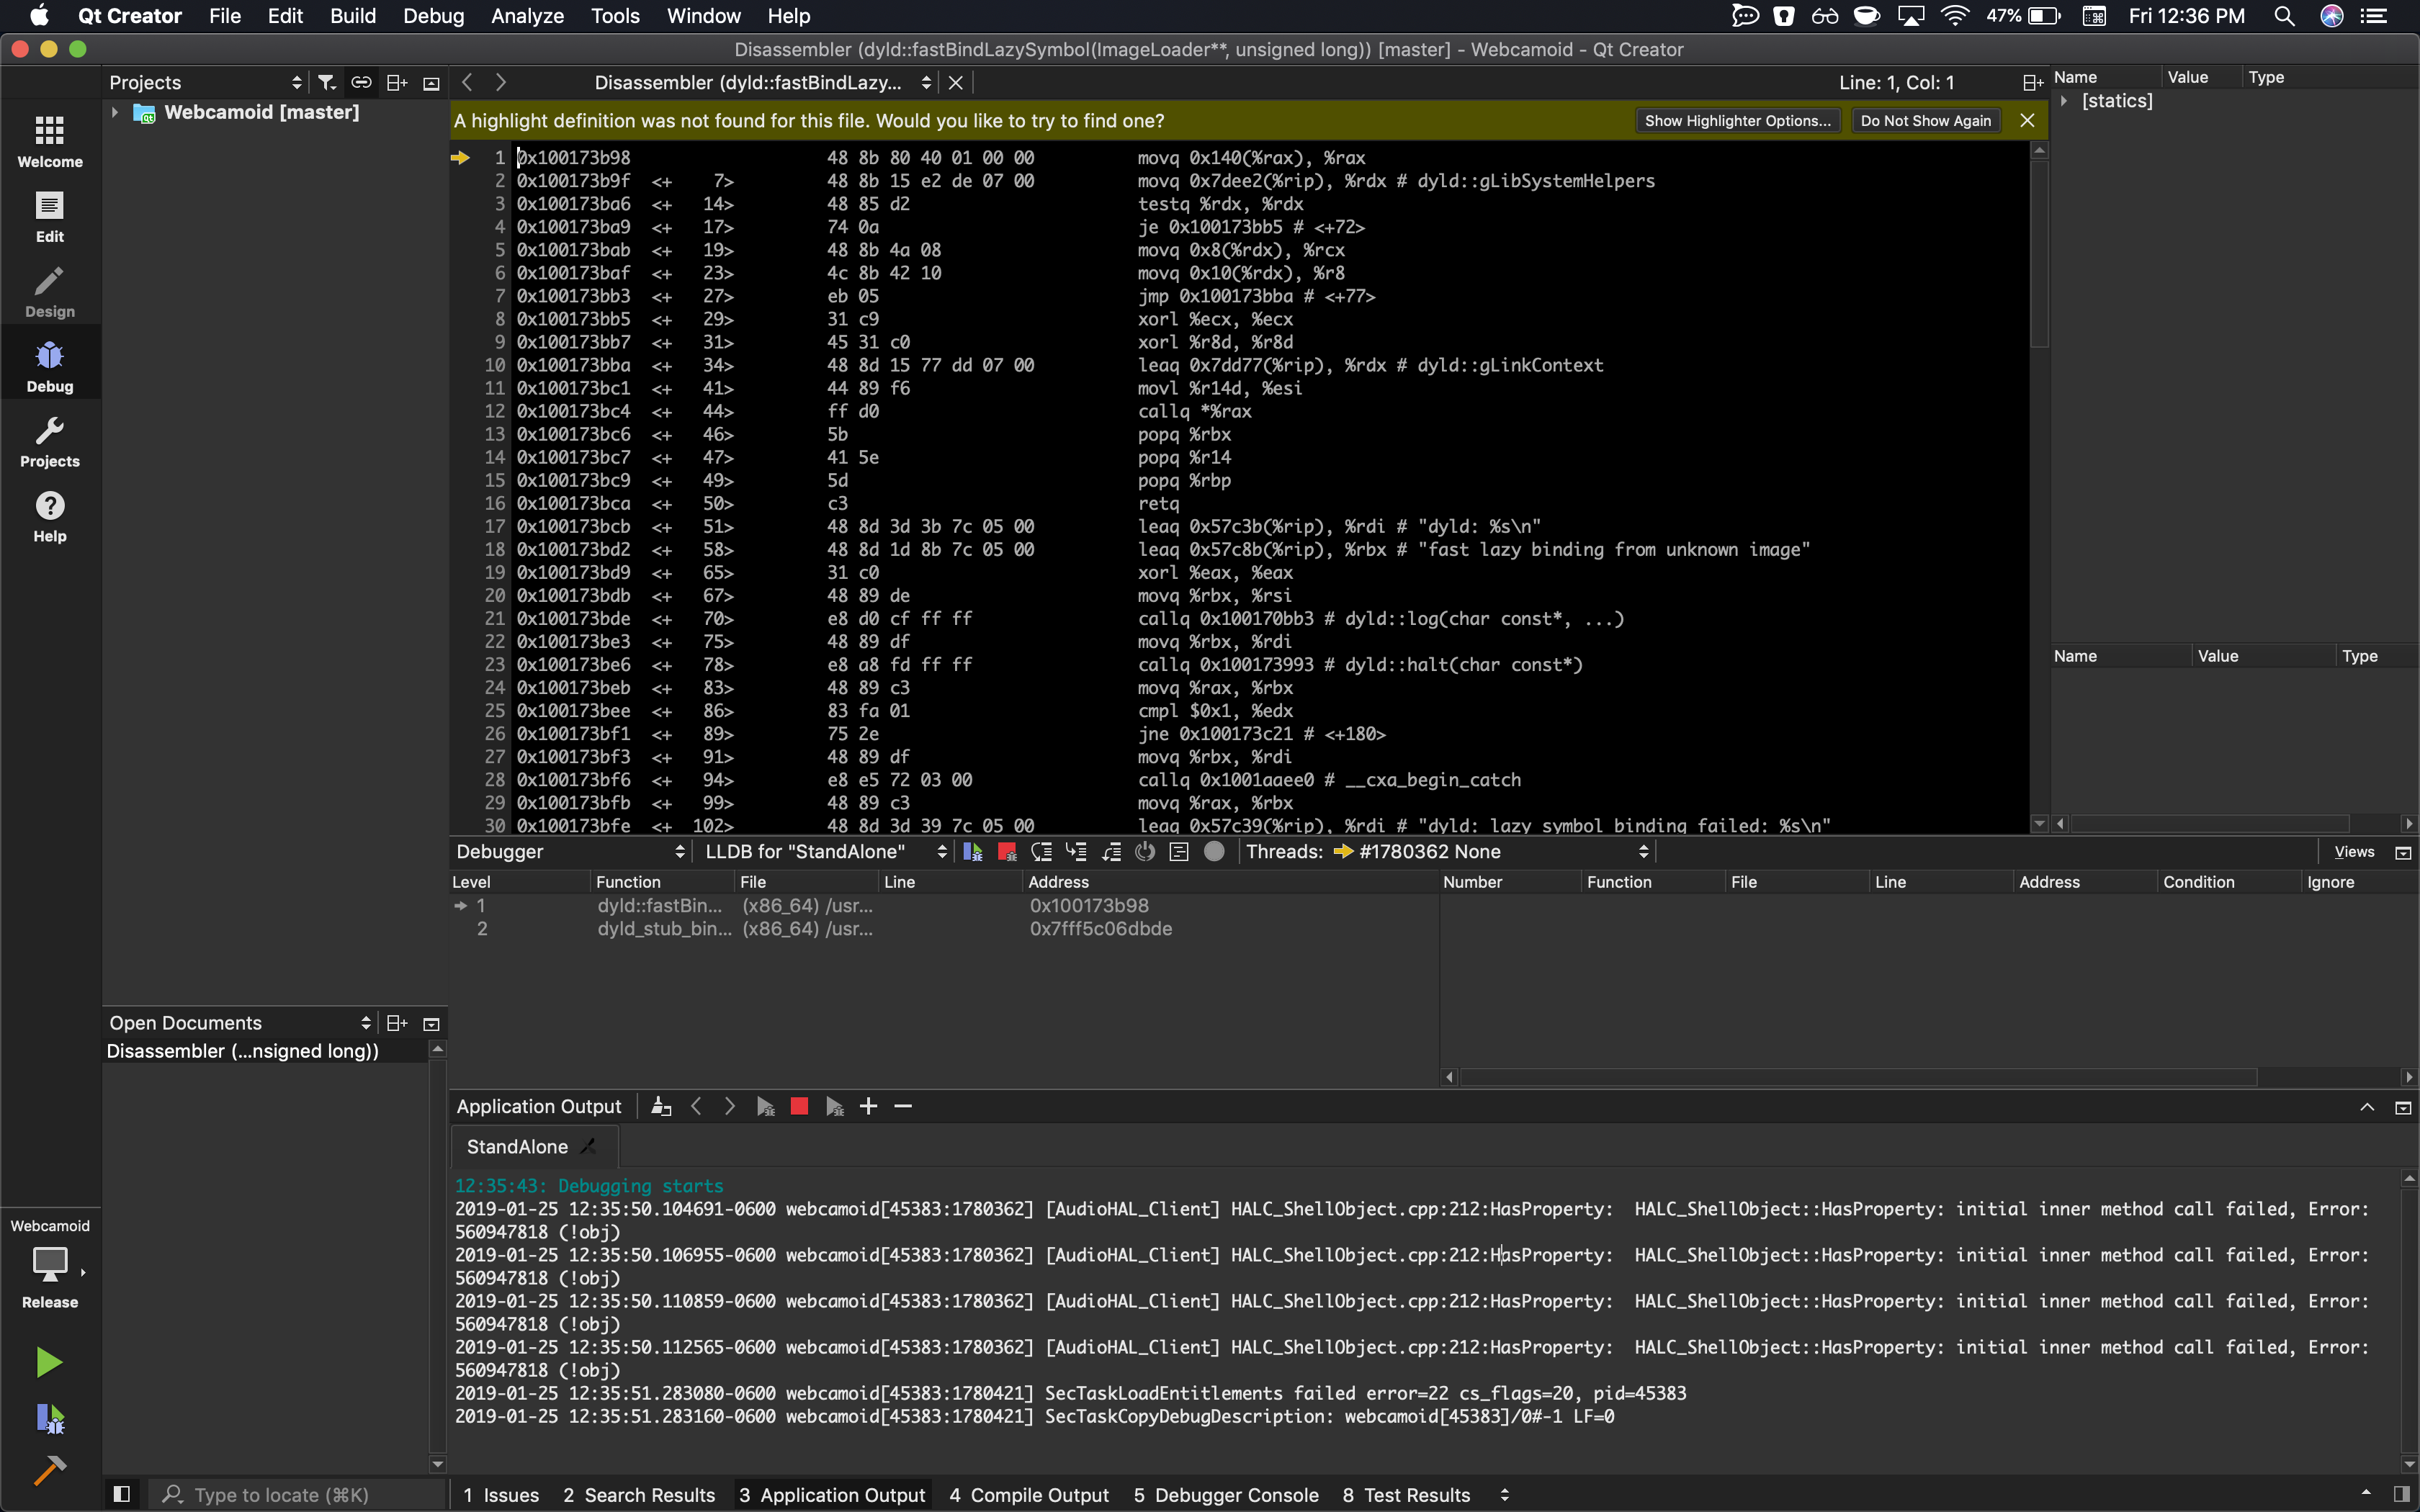Click the green Run button
2420x1512 pixels.
click(x=49, y=1362)
